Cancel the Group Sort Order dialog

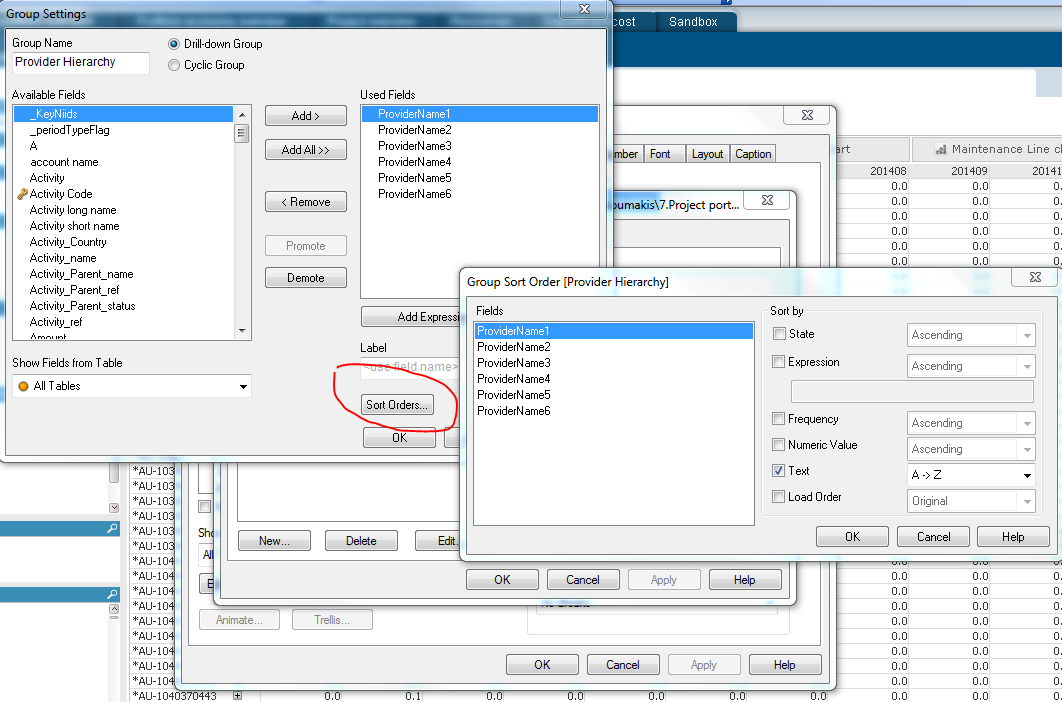933,537
